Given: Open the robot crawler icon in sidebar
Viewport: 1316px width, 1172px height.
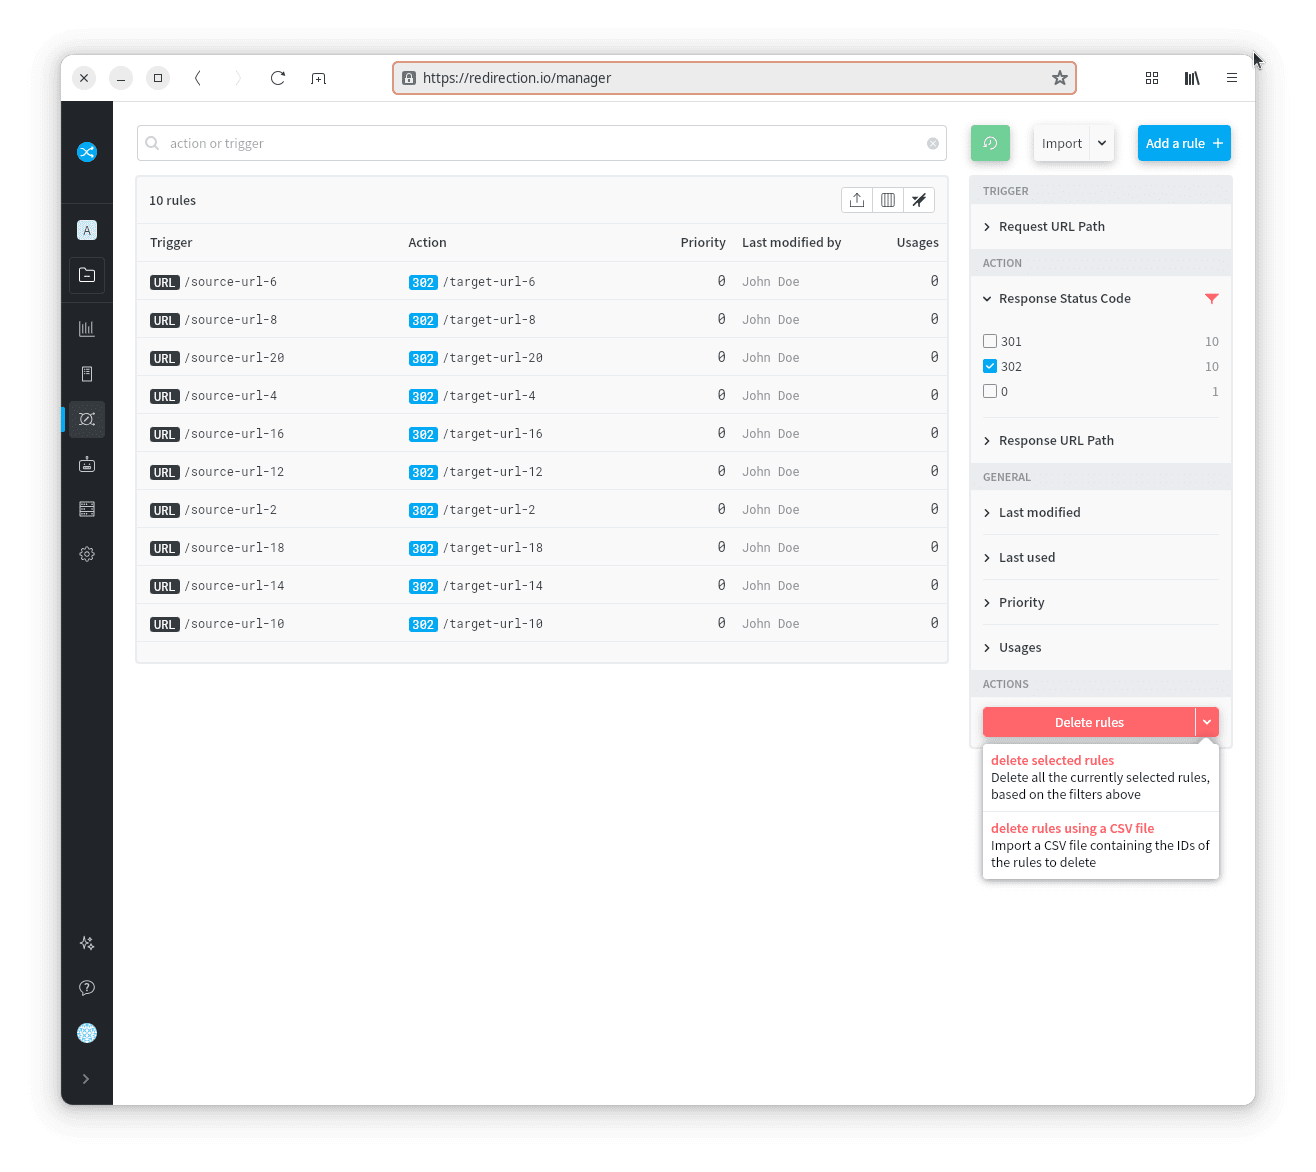Looking at the screenshot, I should [x=87, y=464].
